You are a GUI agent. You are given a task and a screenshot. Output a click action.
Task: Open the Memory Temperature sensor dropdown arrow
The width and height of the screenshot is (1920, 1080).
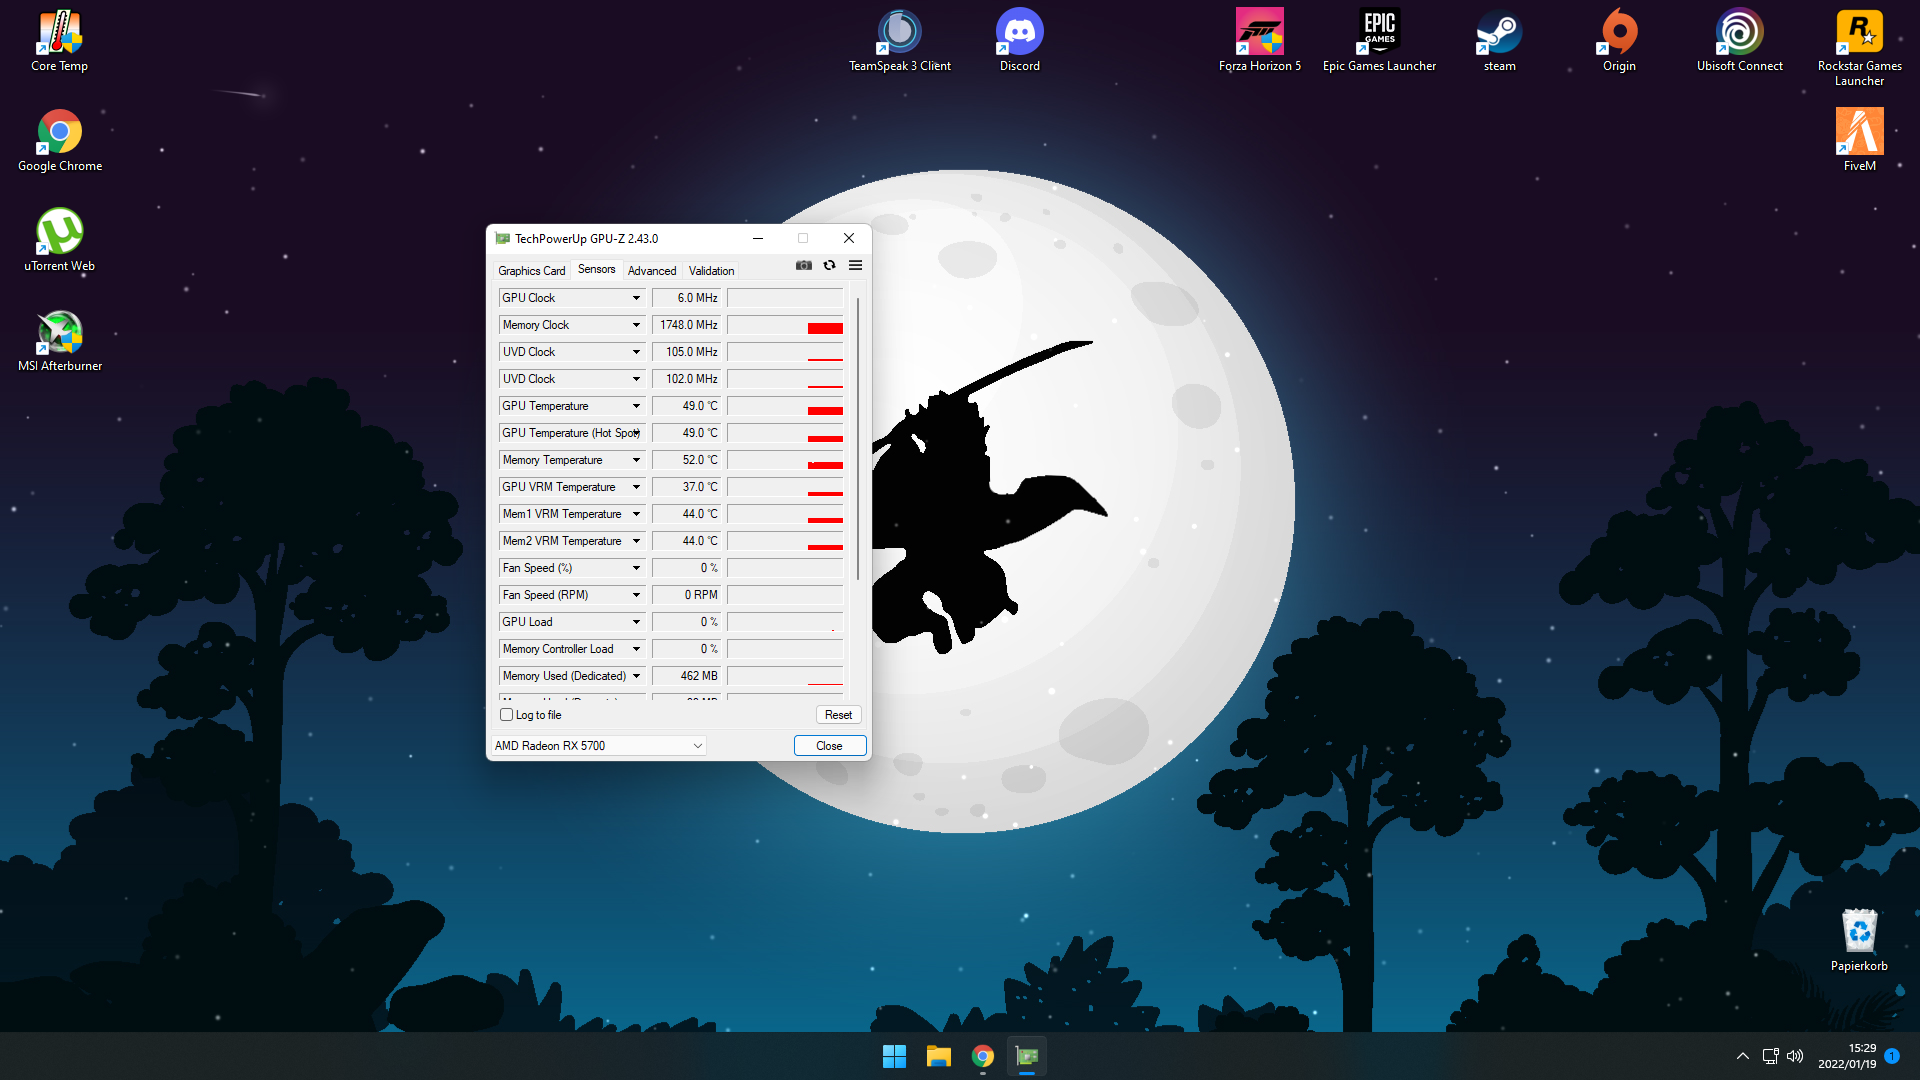(x=636, y=460)
